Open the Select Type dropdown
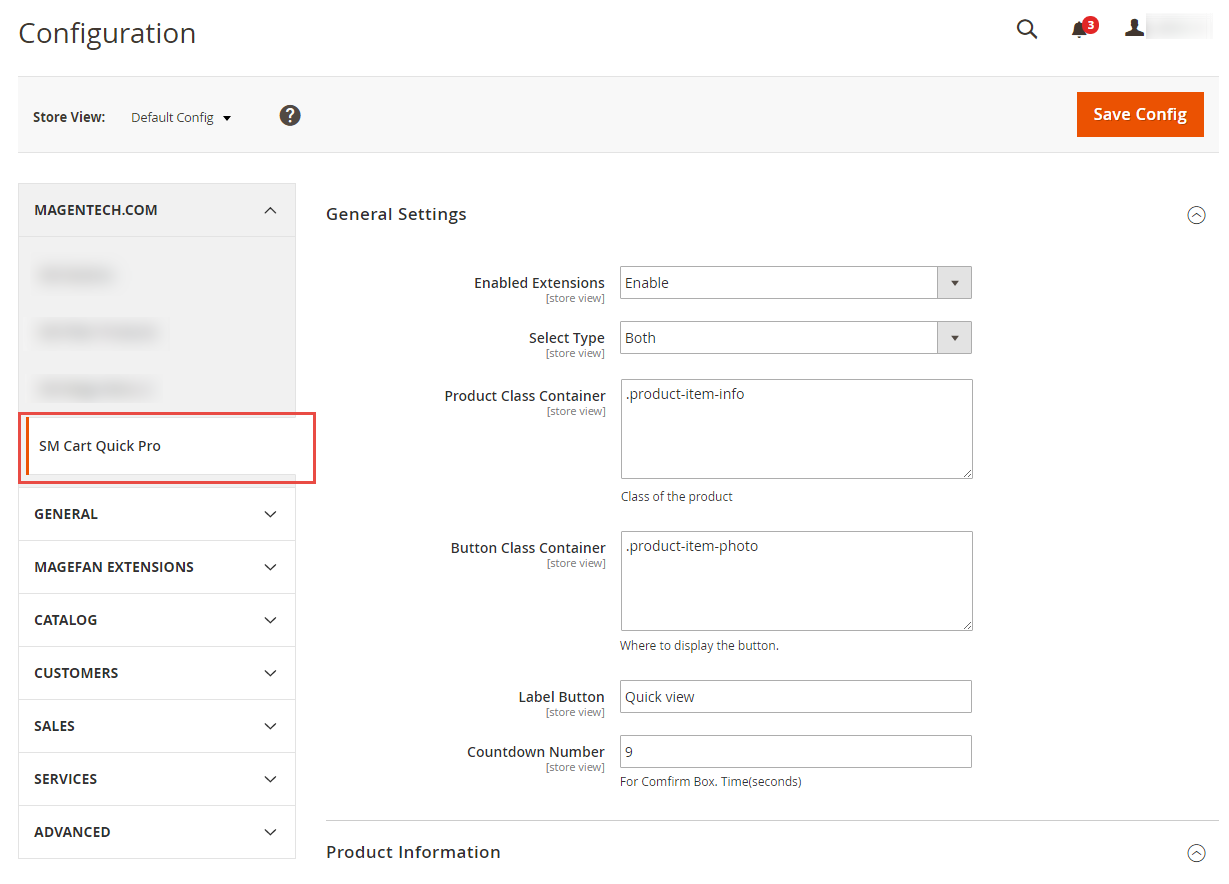 point(795,338)
